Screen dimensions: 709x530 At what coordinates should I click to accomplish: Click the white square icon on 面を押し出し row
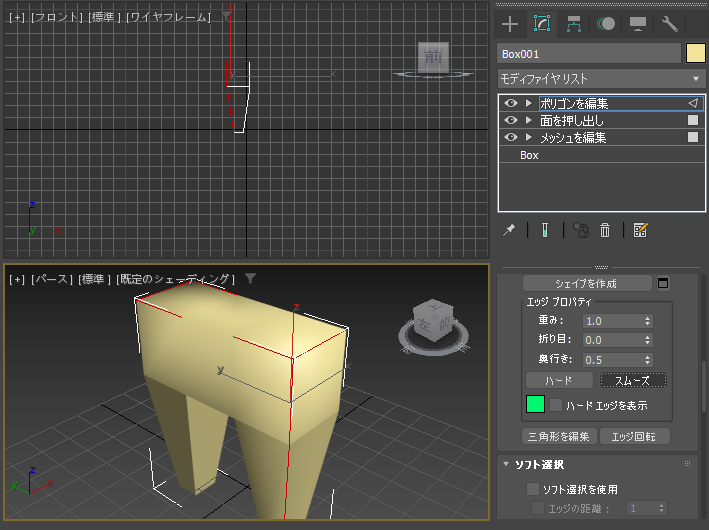(693, 120)
